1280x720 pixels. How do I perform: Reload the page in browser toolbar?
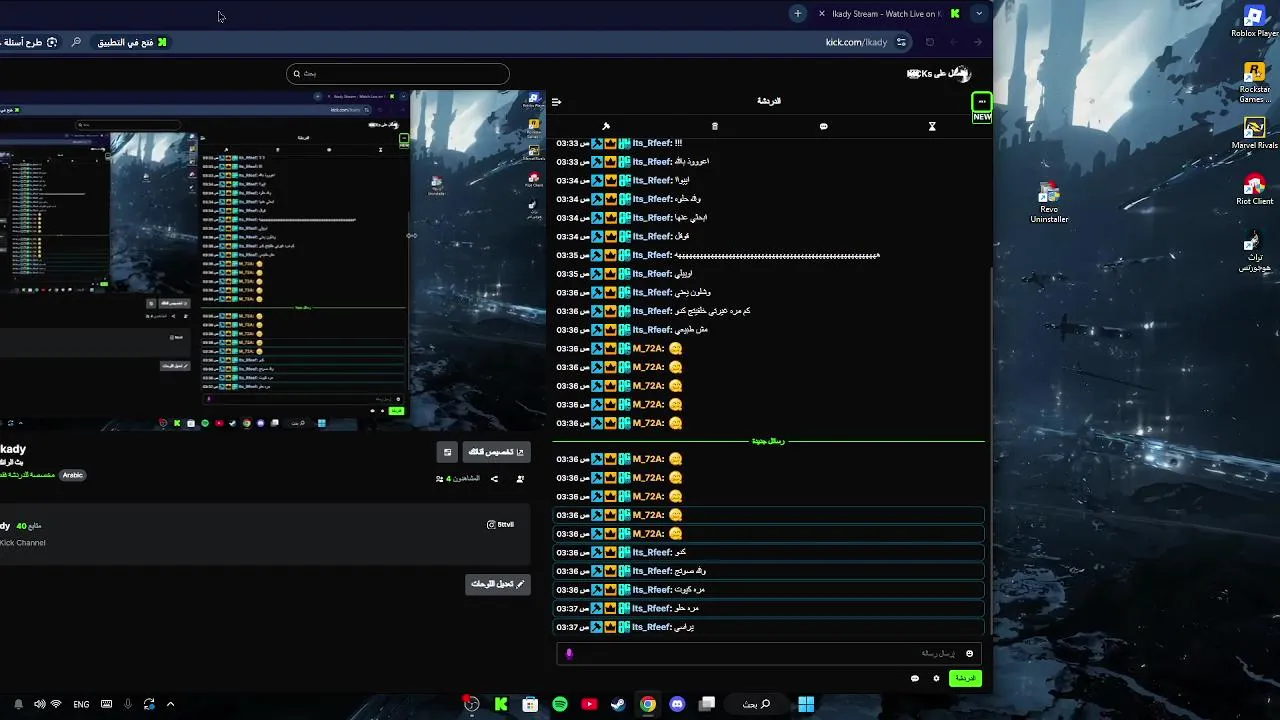(930, 42)
